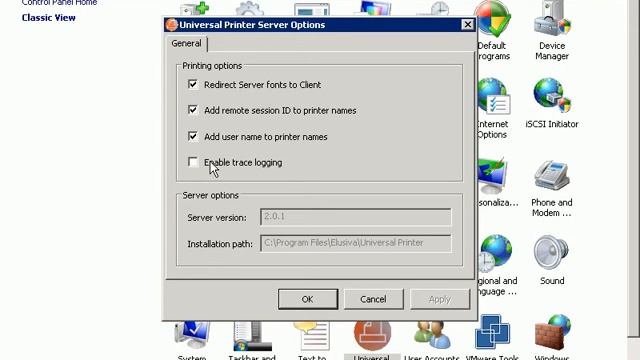Open System icon in Control Panel

192,340
